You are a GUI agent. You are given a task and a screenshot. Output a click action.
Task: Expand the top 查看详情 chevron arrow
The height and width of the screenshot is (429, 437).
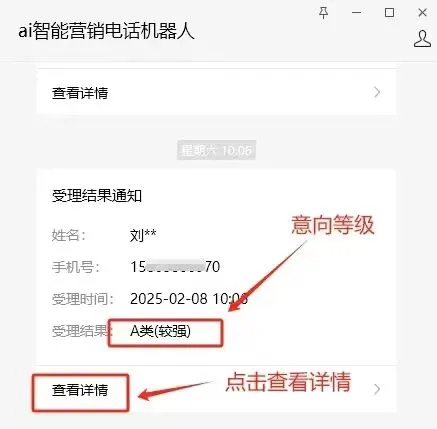[x=377, y=92]
